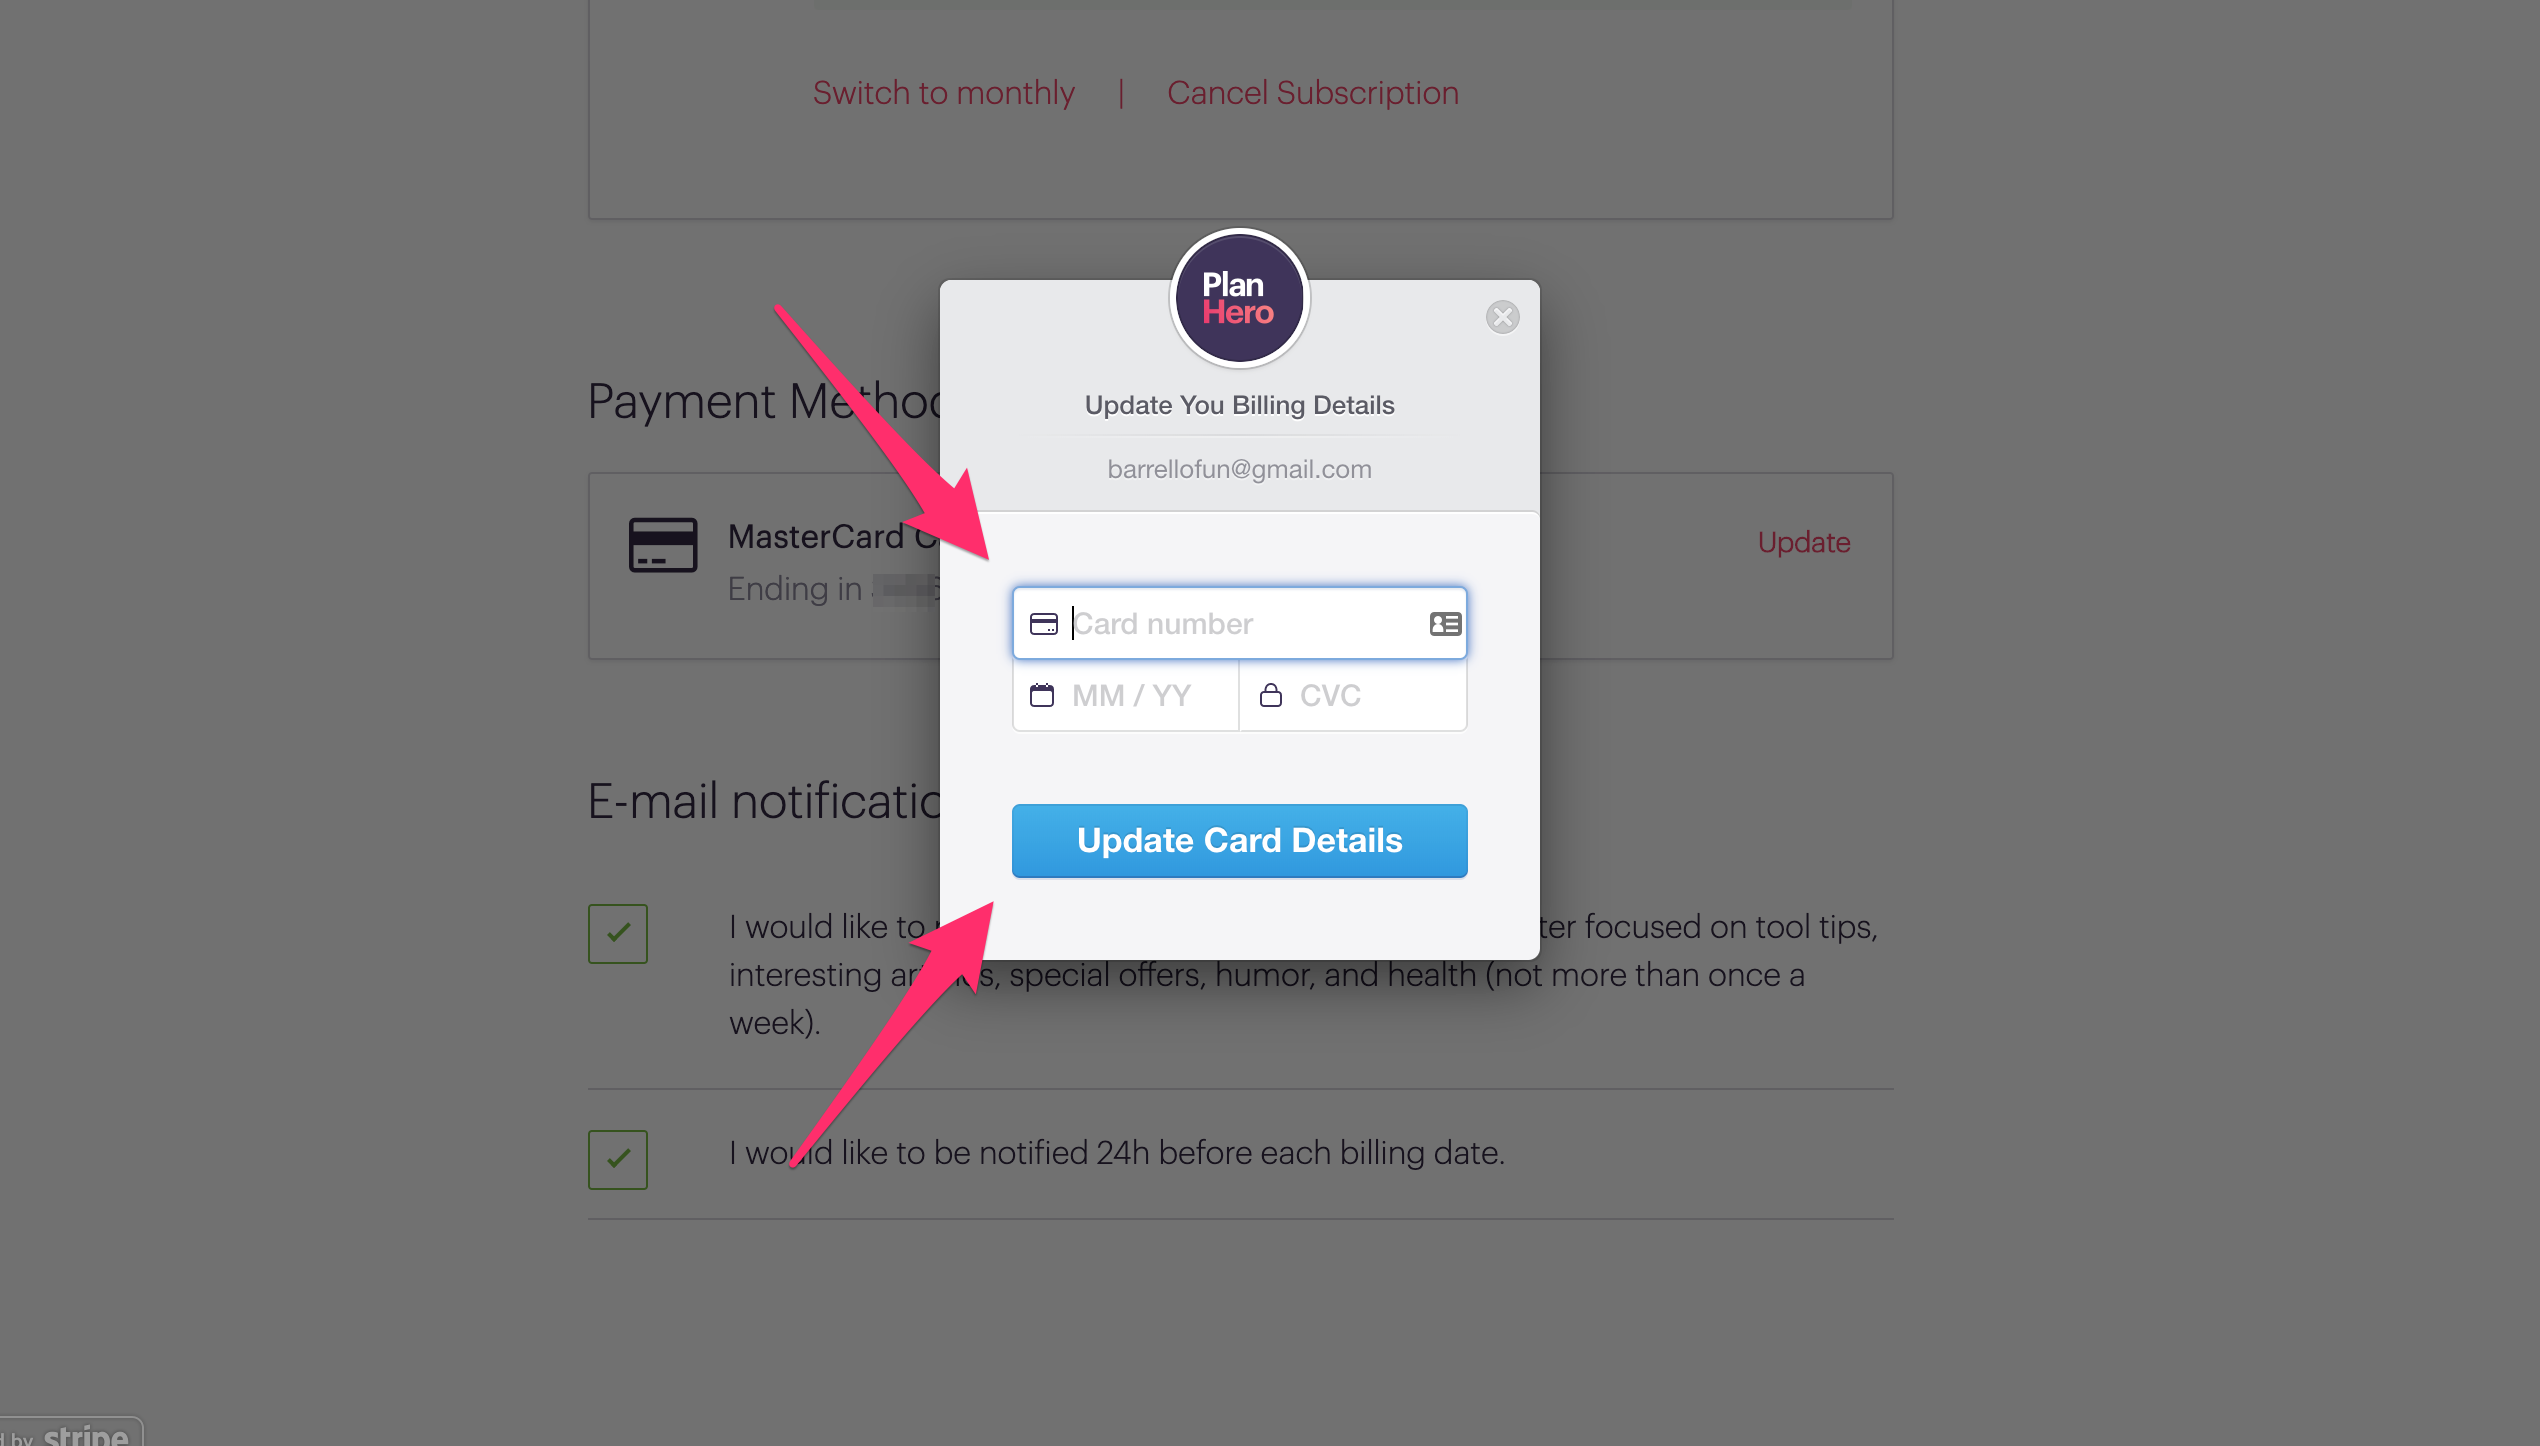This screenshot has height=1446, width=2540.
Task: Click the barrellofun@gmail.com email text
Action: click(x=1239, y=469)
